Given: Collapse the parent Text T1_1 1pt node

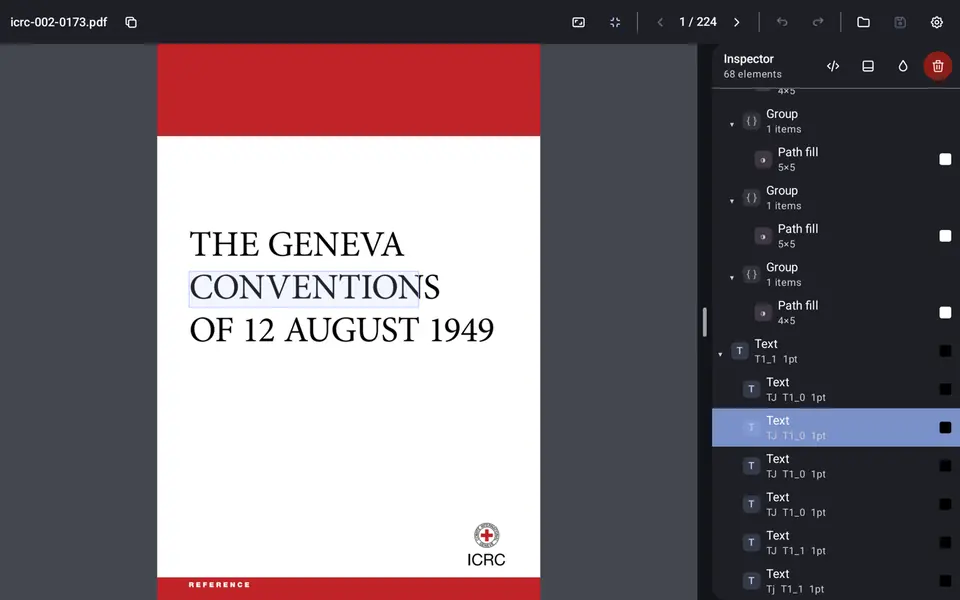Looking at the screenshot, I should click(x=720, y=354).
